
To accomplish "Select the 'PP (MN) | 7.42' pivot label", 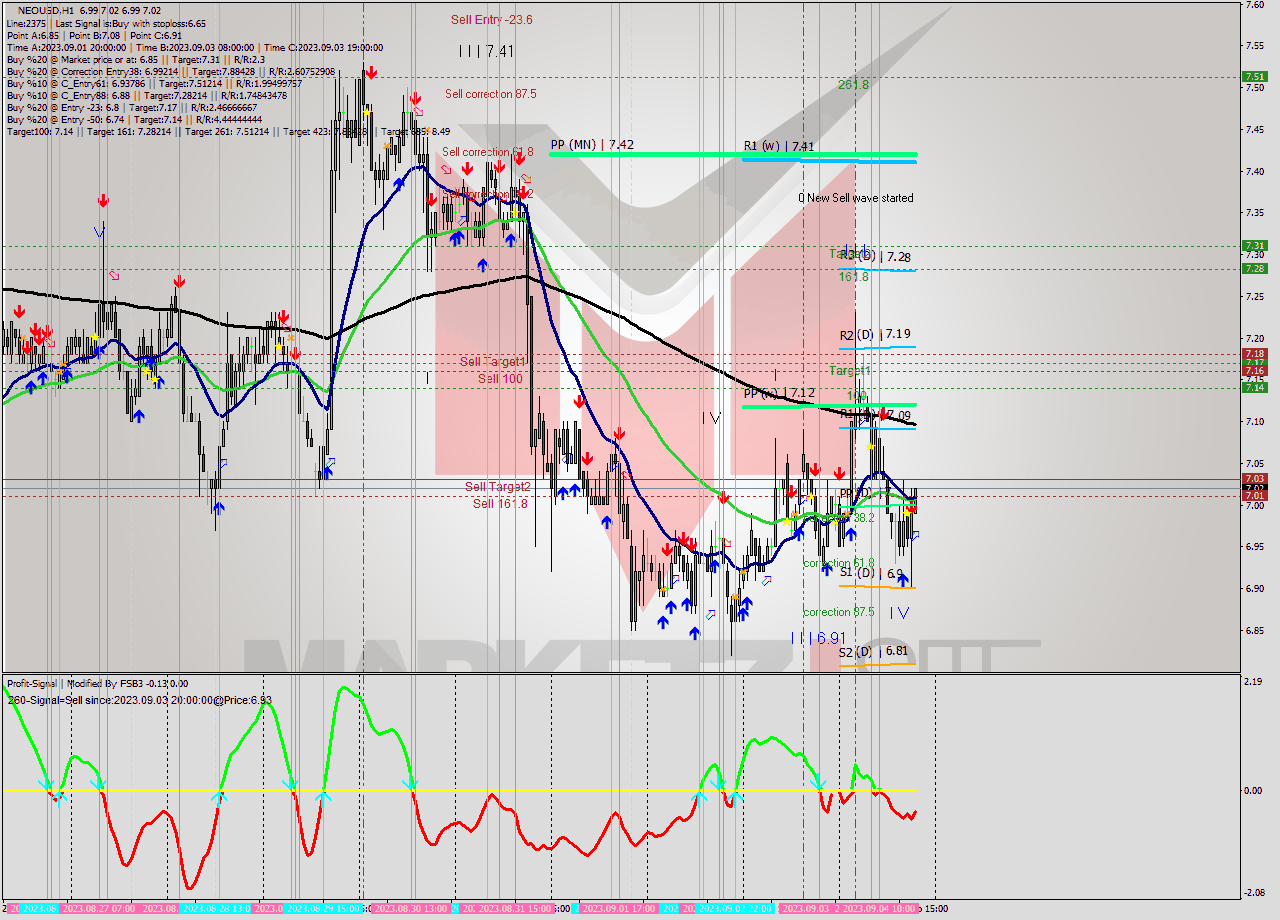I will 592,145.
